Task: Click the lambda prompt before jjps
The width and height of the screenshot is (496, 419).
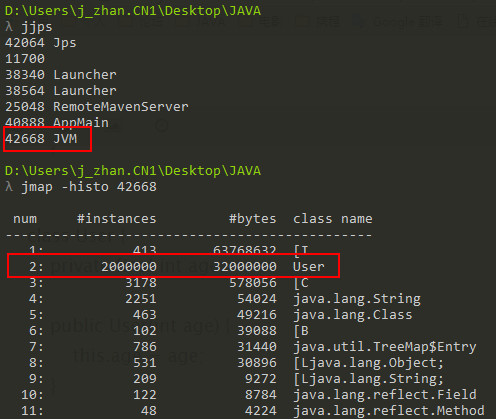Action: 9,27
